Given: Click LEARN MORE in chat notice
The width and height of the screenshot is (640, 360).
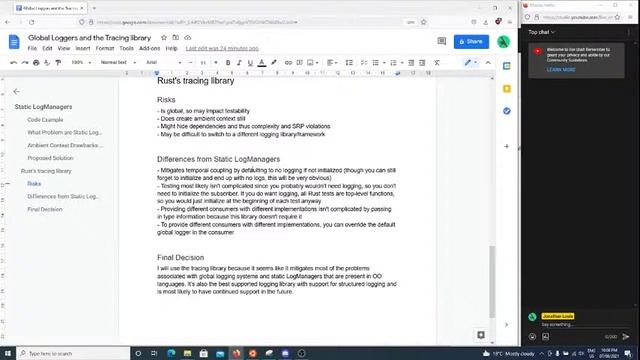Looking at the screenshot, I should click(x=561, y=70).
